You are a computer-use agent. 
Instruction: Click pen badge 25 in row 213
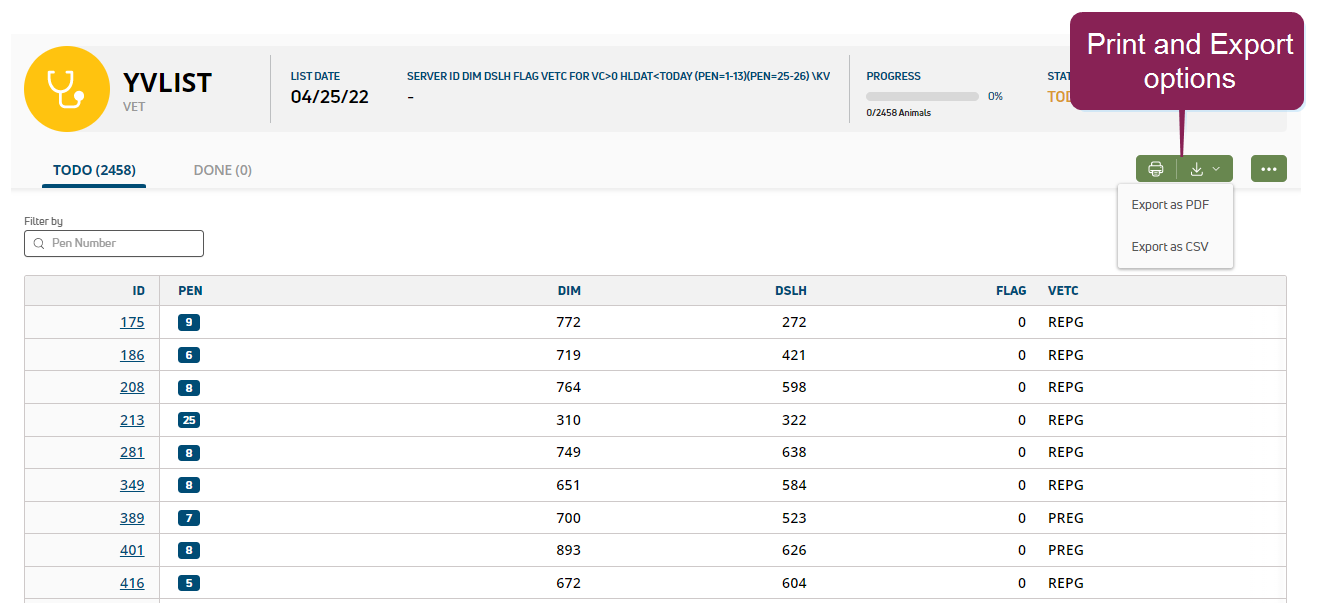[189, 421]
